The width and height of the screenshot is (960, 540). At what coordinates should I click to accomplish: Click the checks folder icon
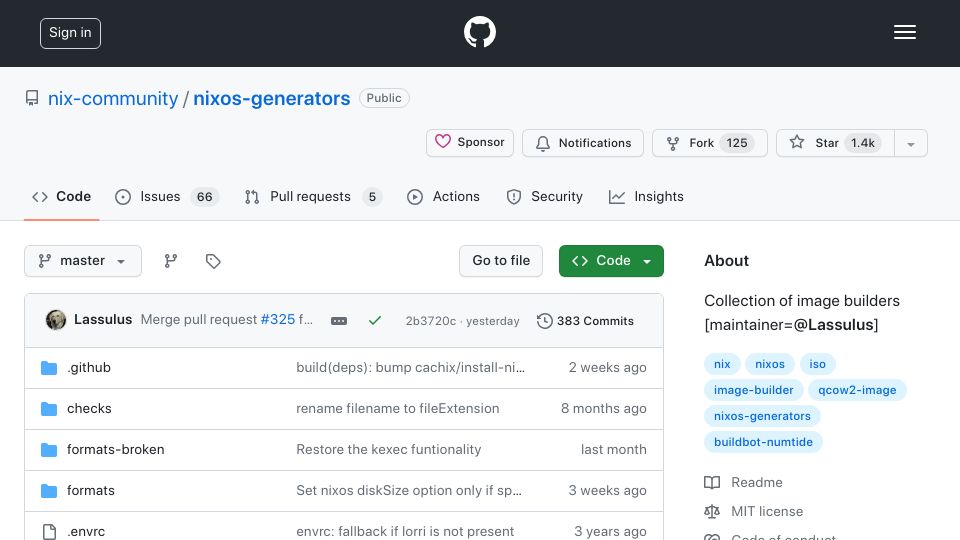tap(49, 409)
